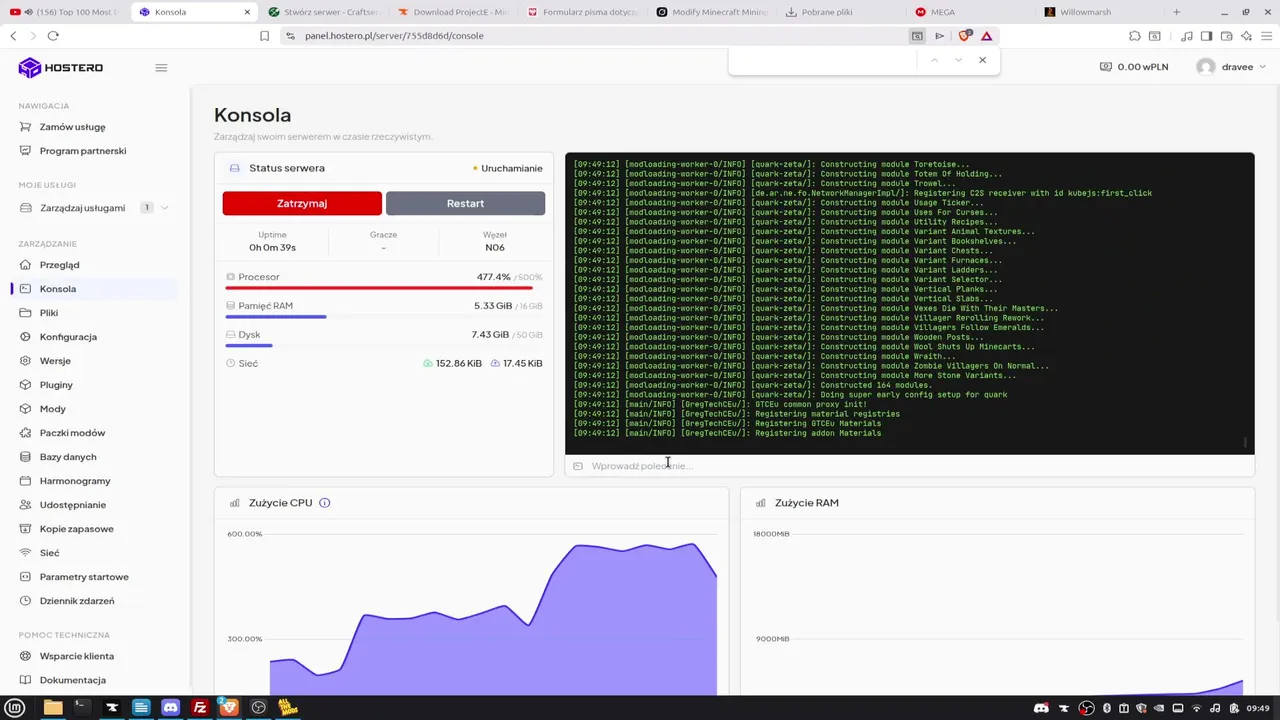Stop server with Zatrzymaj button
The image size is (1280, 720).
[x=302, y=203]
